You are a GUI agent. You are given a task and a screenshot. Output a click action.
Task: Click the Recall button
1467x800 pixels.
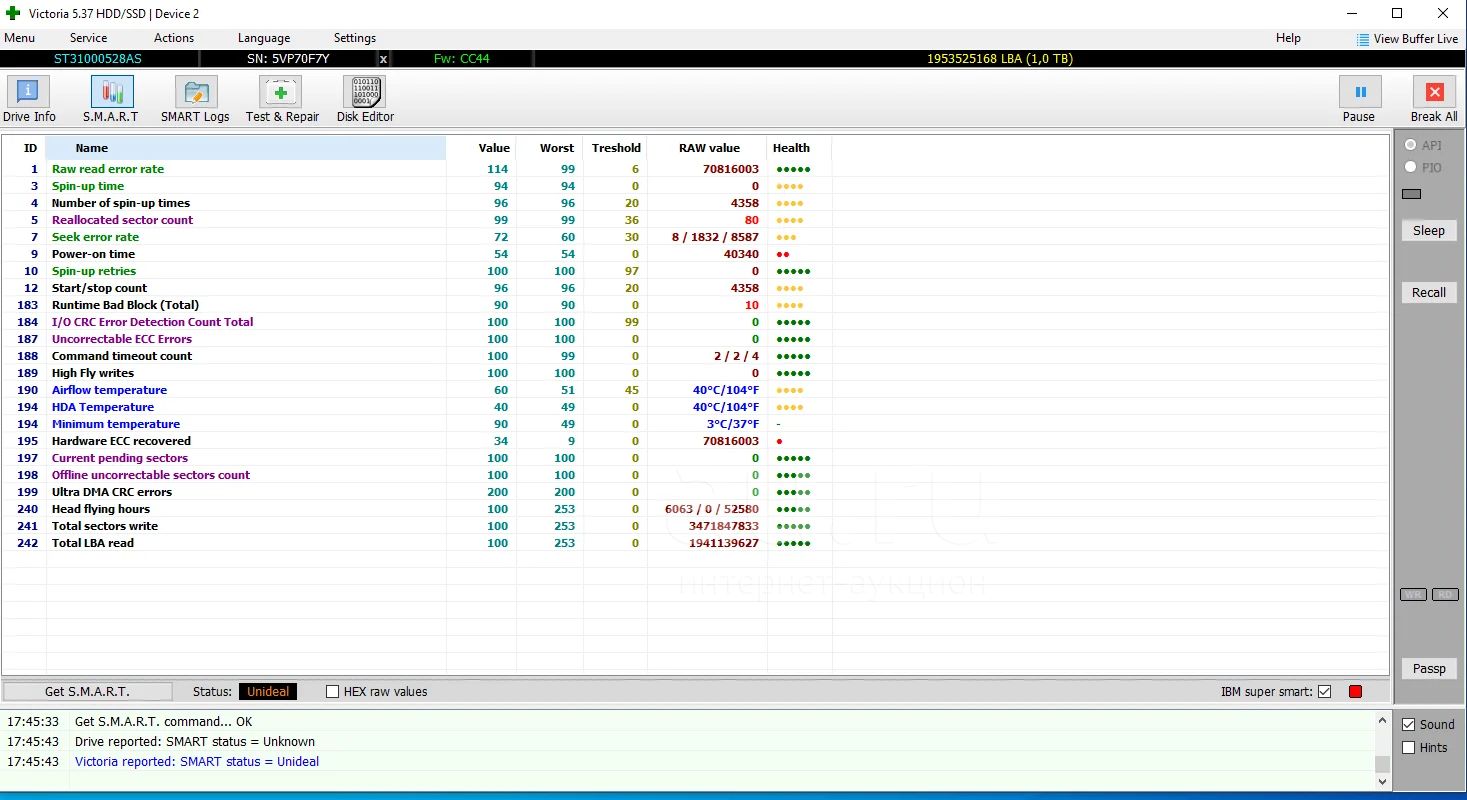coord(1428,292)
